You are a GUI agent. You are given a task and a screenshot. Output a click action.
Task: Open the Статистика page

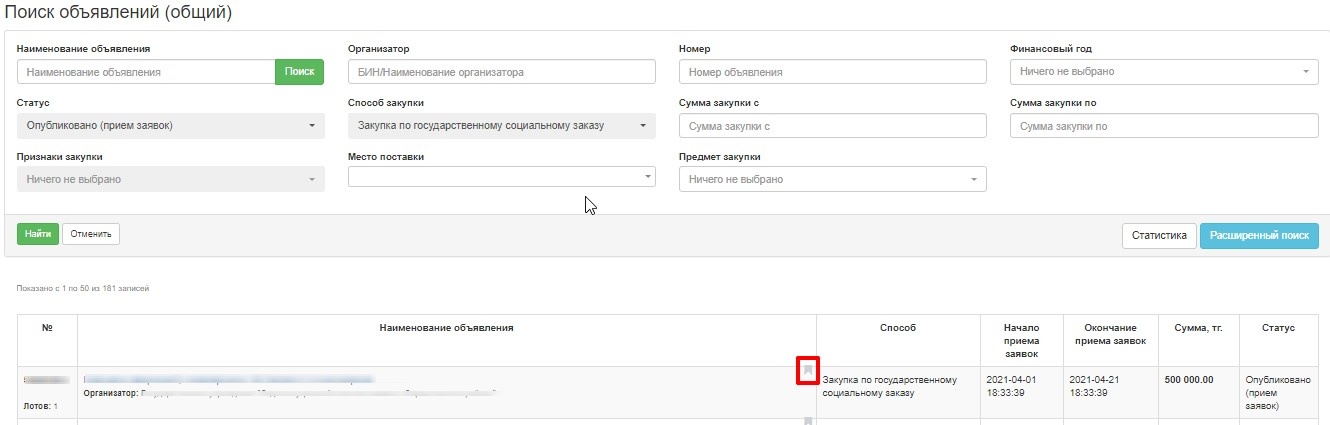[1159, 236]
